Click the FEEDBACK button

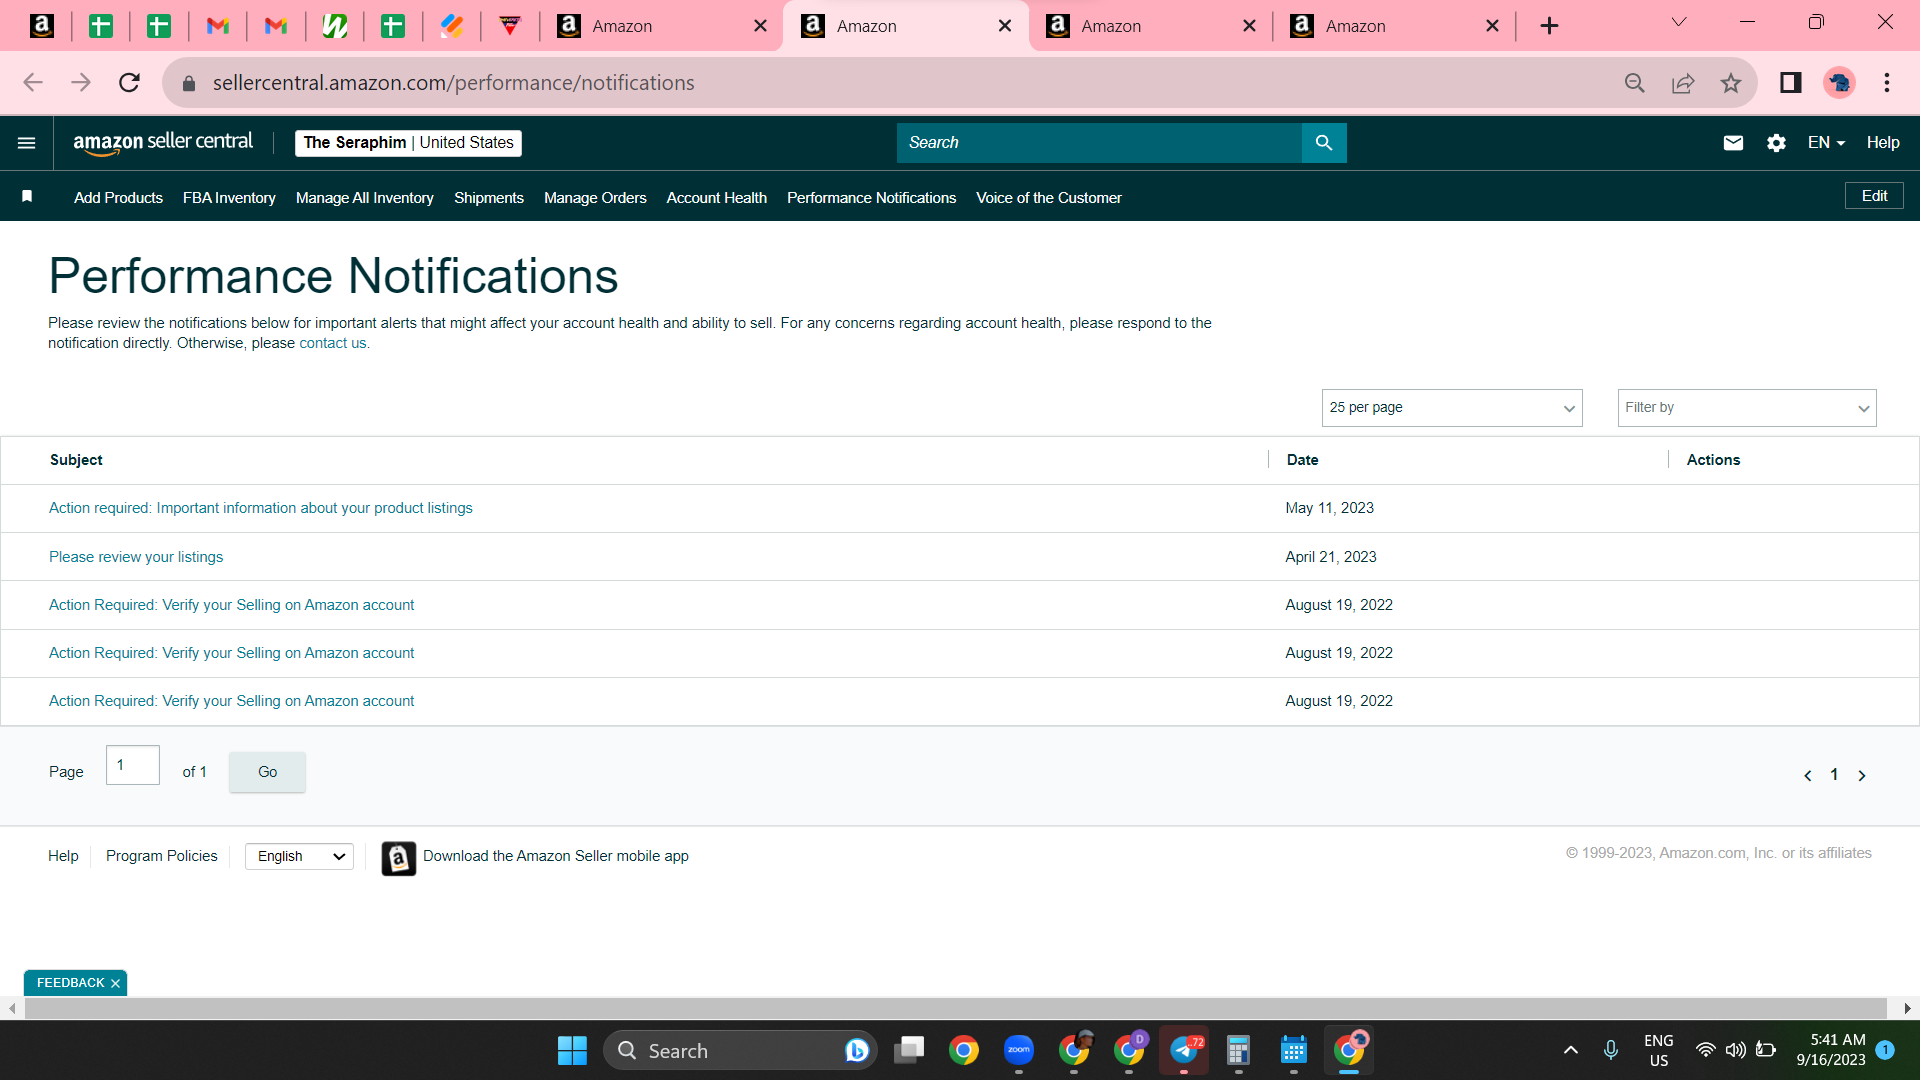(70, 983)
